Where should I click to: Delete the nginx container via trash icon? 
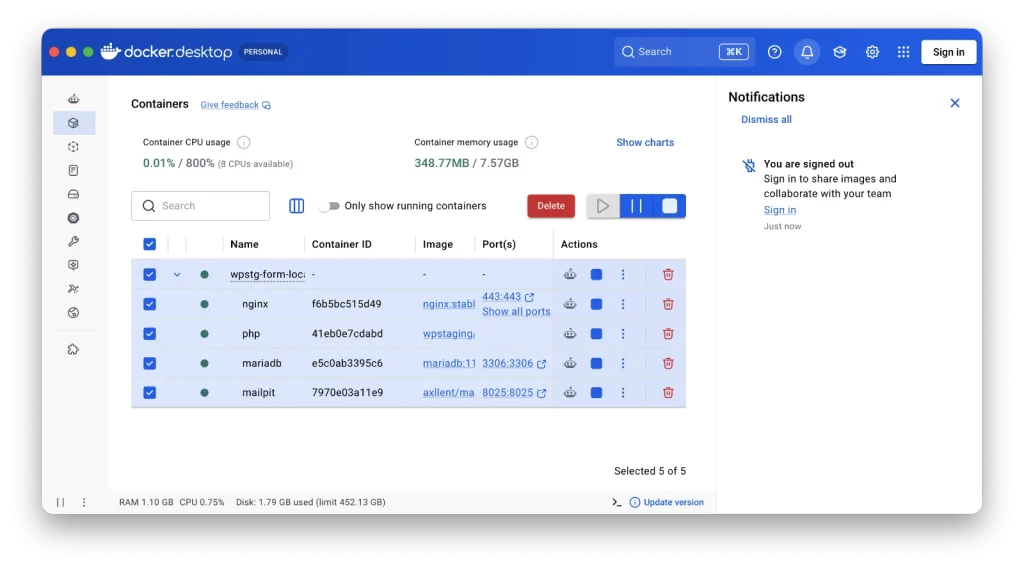(668, 304)
